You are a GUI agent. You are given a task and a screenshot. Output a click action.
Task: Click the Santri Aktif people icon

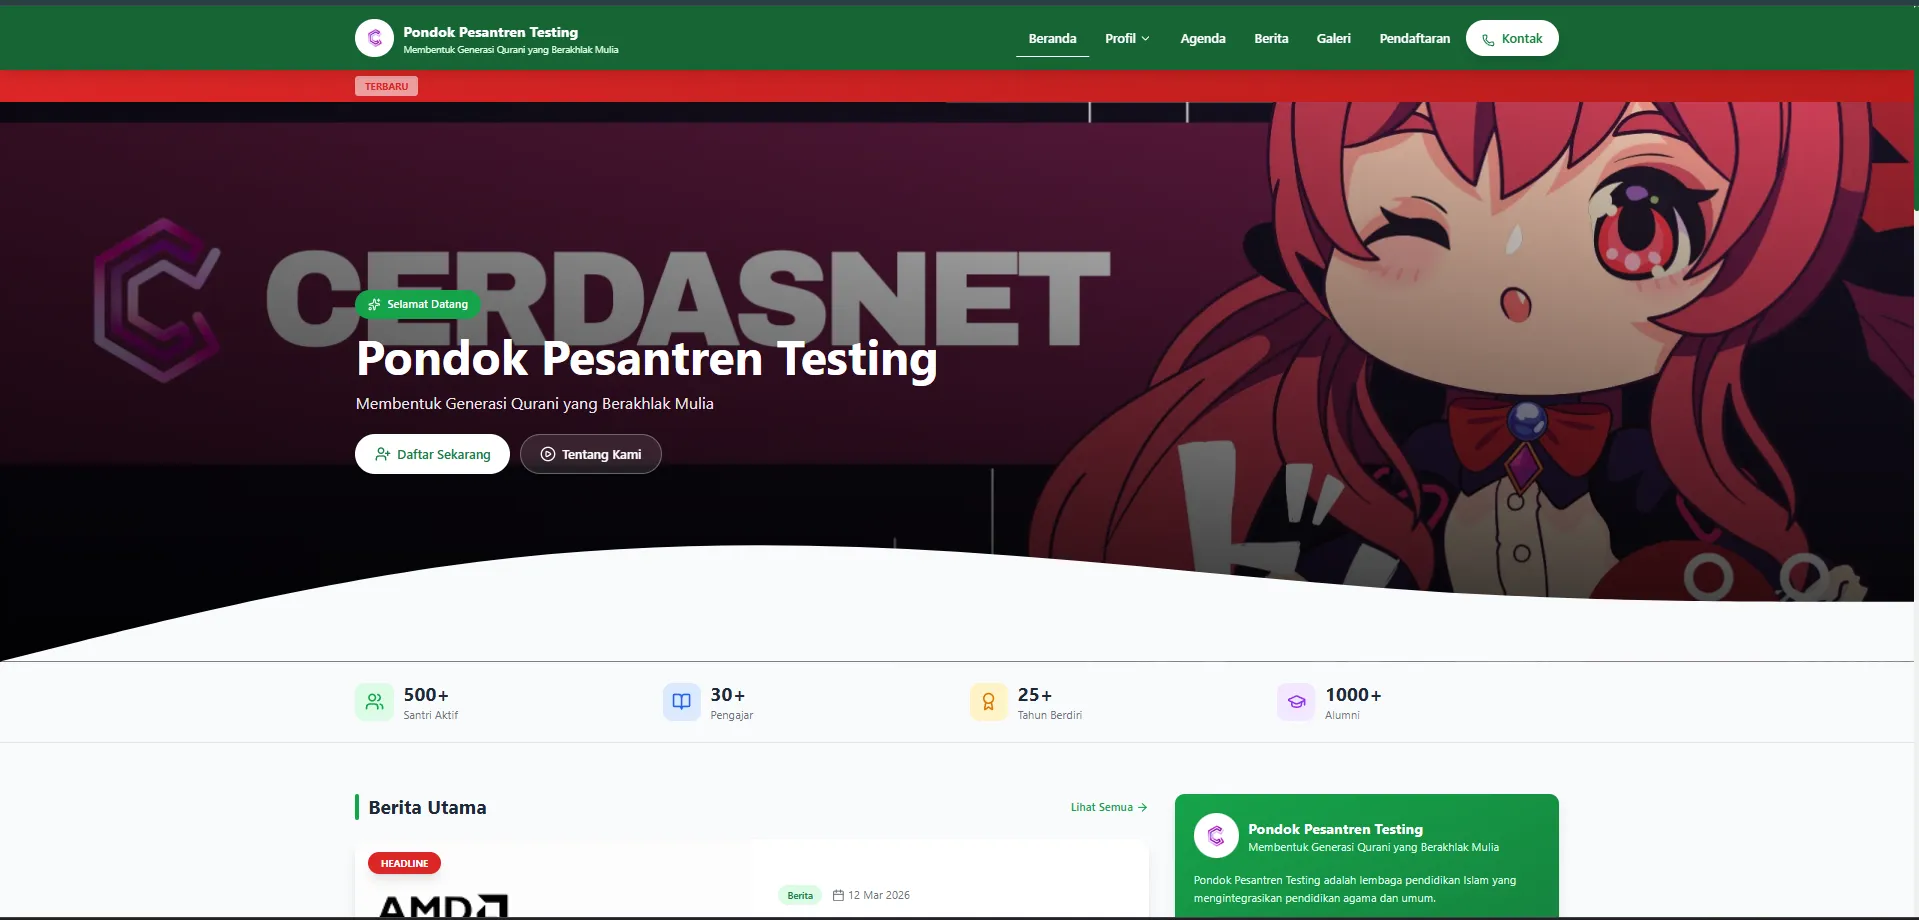374,702
